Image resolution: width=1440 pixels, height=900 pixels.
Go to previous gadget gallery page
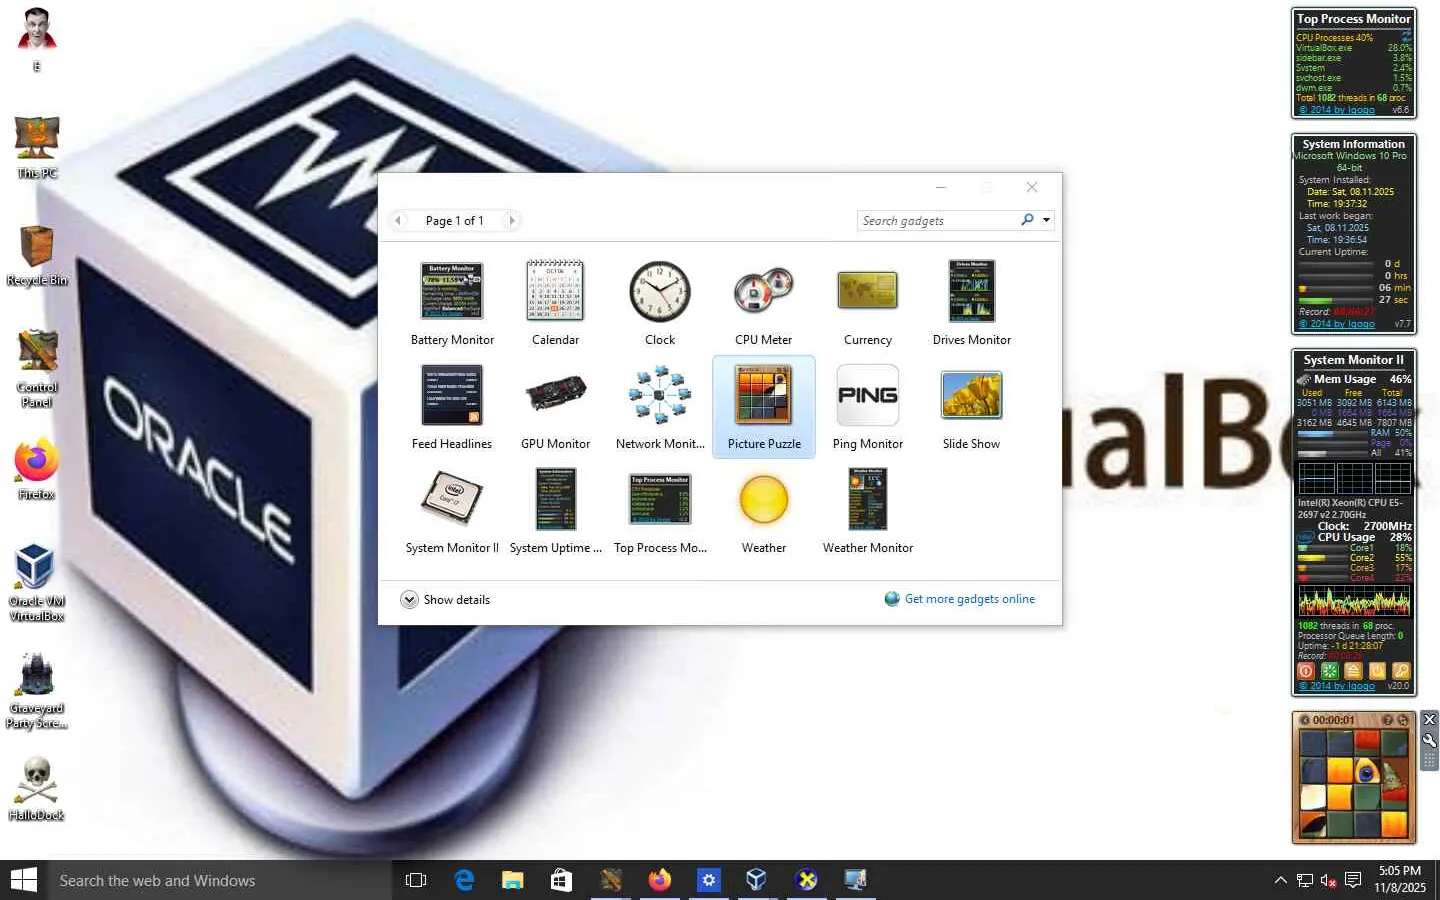pos(398,220)
